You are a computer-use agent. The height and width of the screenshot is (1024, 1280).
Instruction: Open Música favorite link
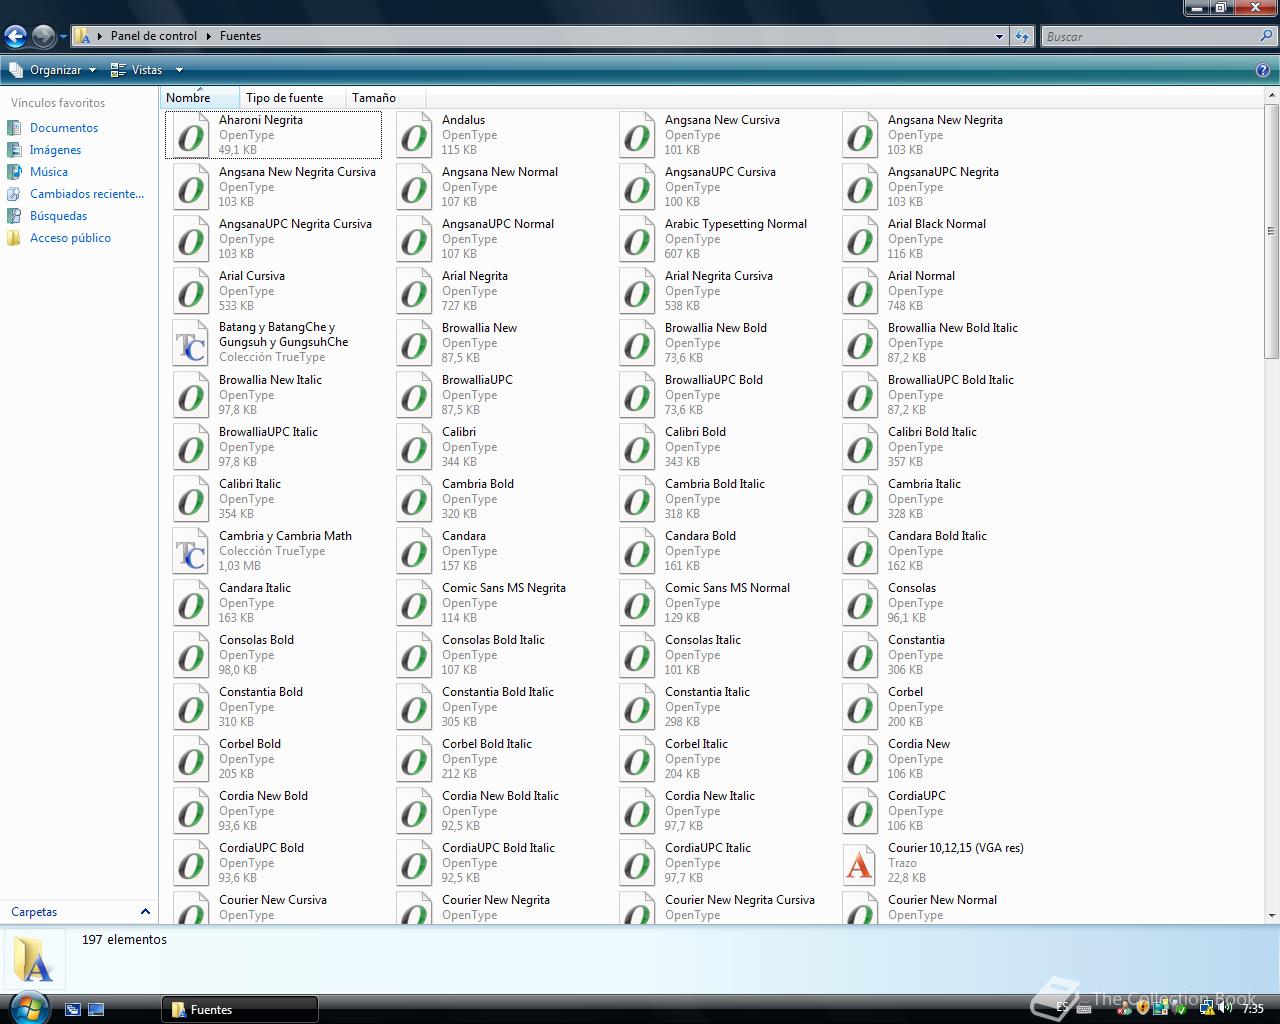[x=49, y=172]
